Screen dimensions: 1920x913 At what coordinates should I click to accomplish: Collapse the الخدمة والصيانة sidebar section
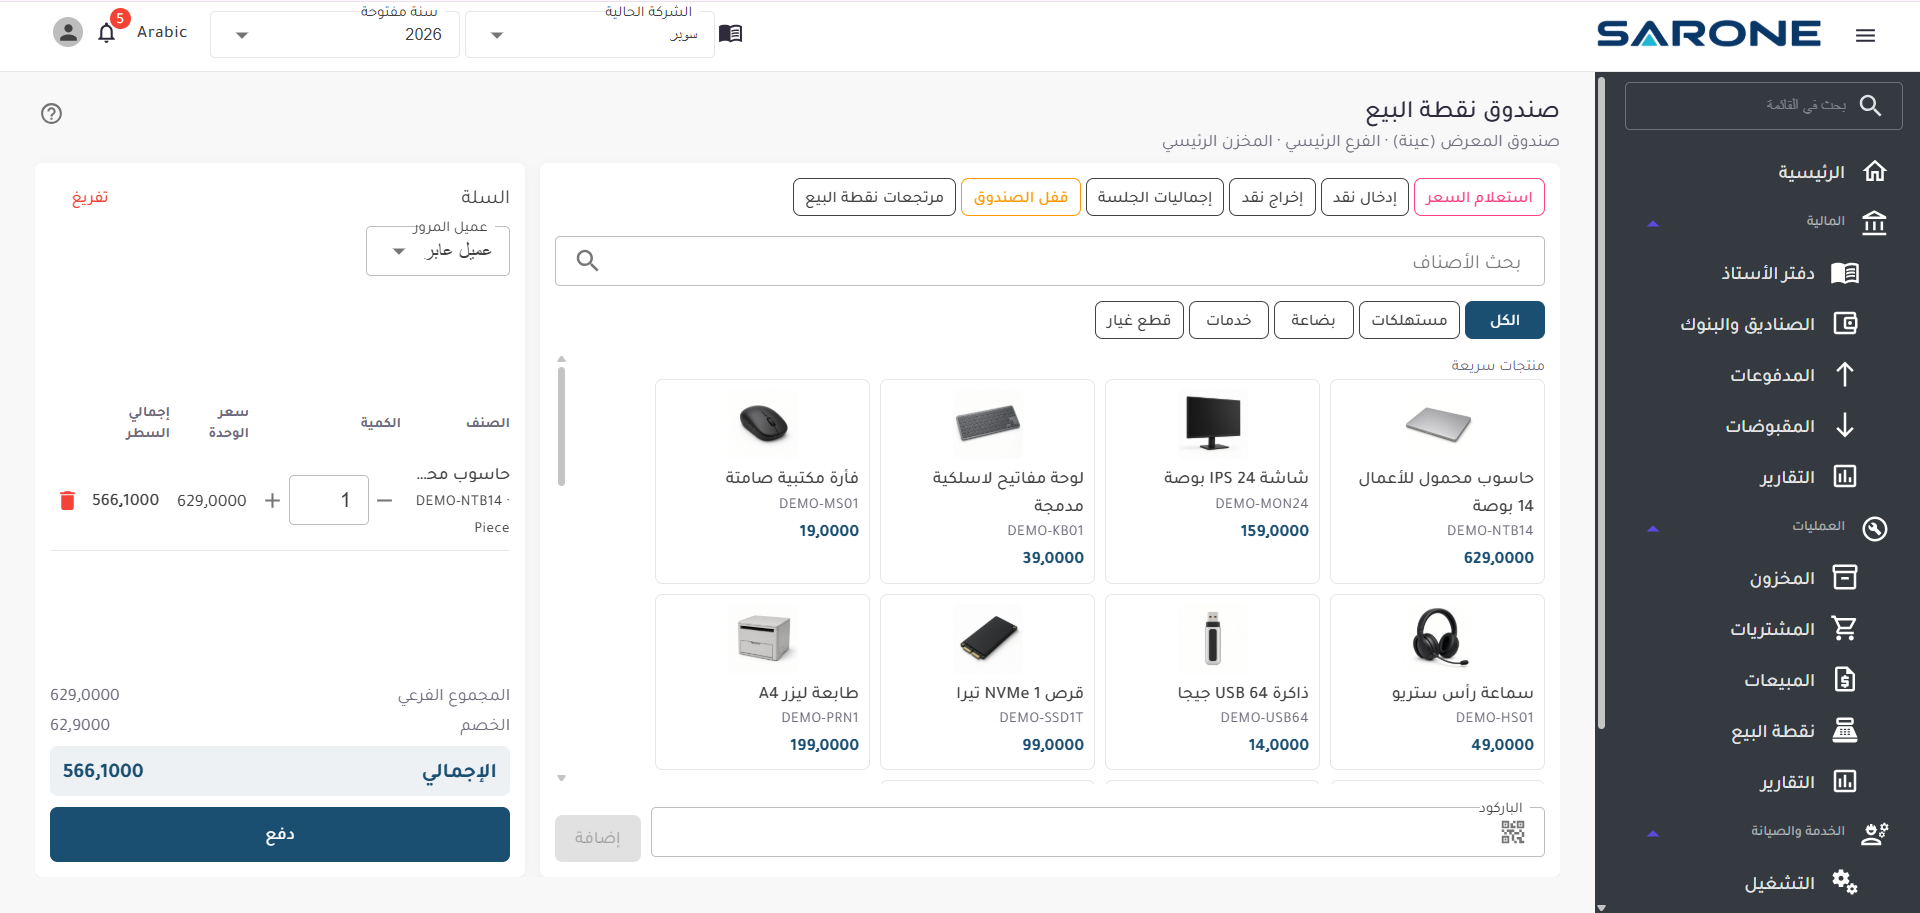pos(1653,833)
